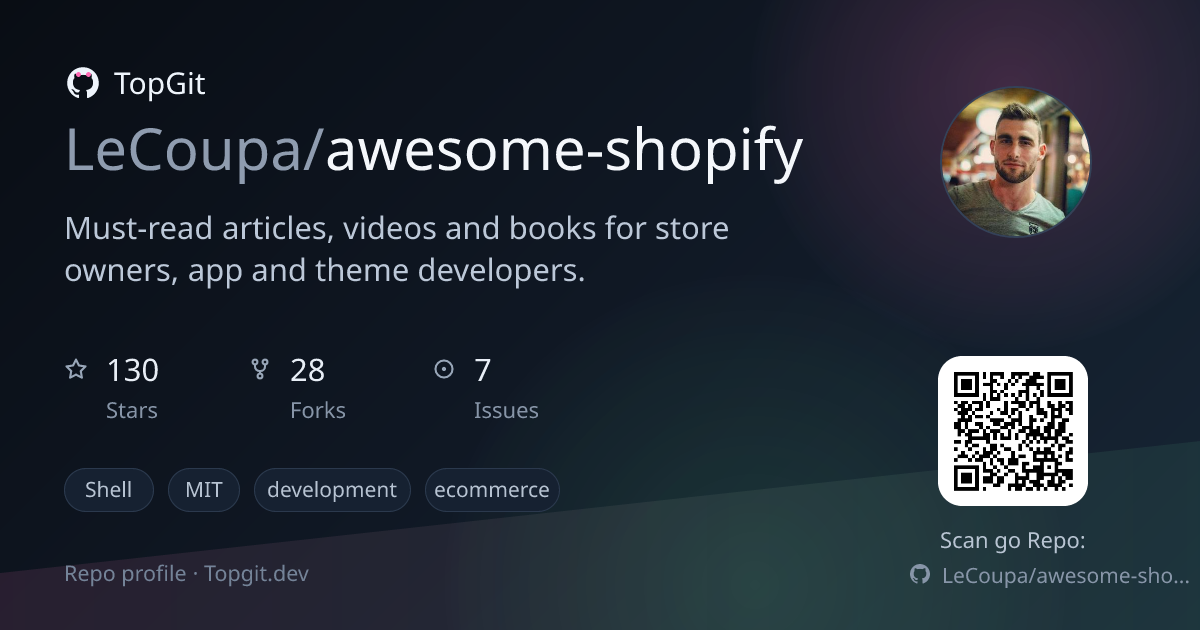1200x630 pixels.
Task: Open the awesome-shopify repository name
Action: pos(564,152)
